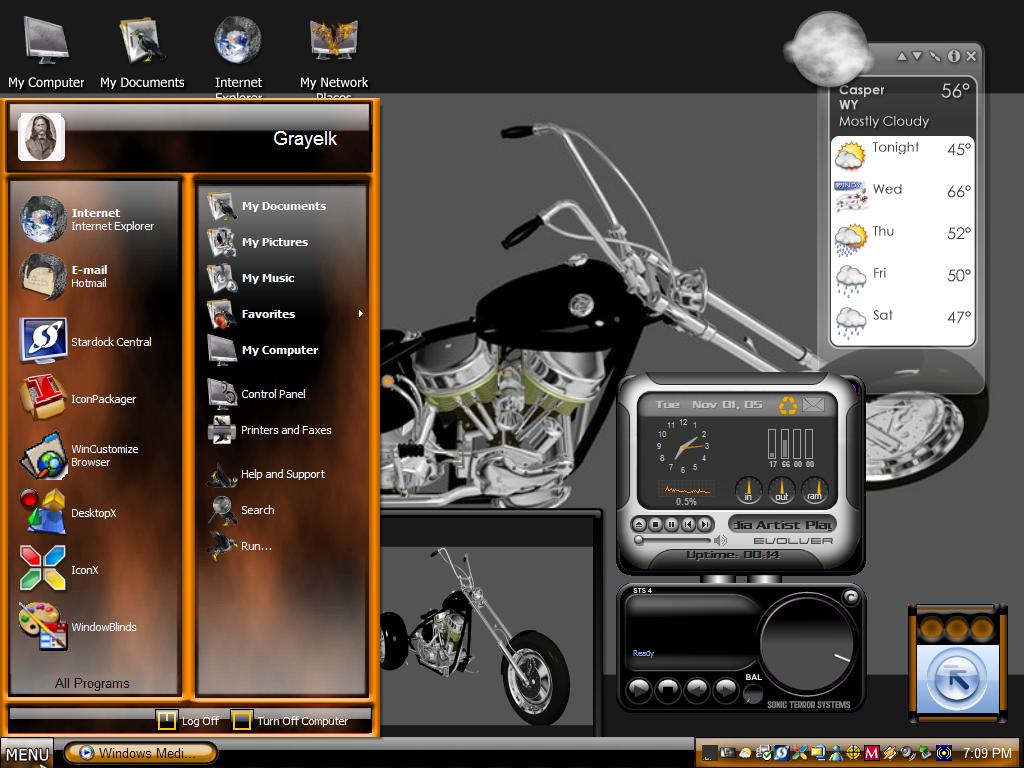Click the My Computer desktop icon
The width and height of the screenshot is (1024, 768).
tap(46, 52)
